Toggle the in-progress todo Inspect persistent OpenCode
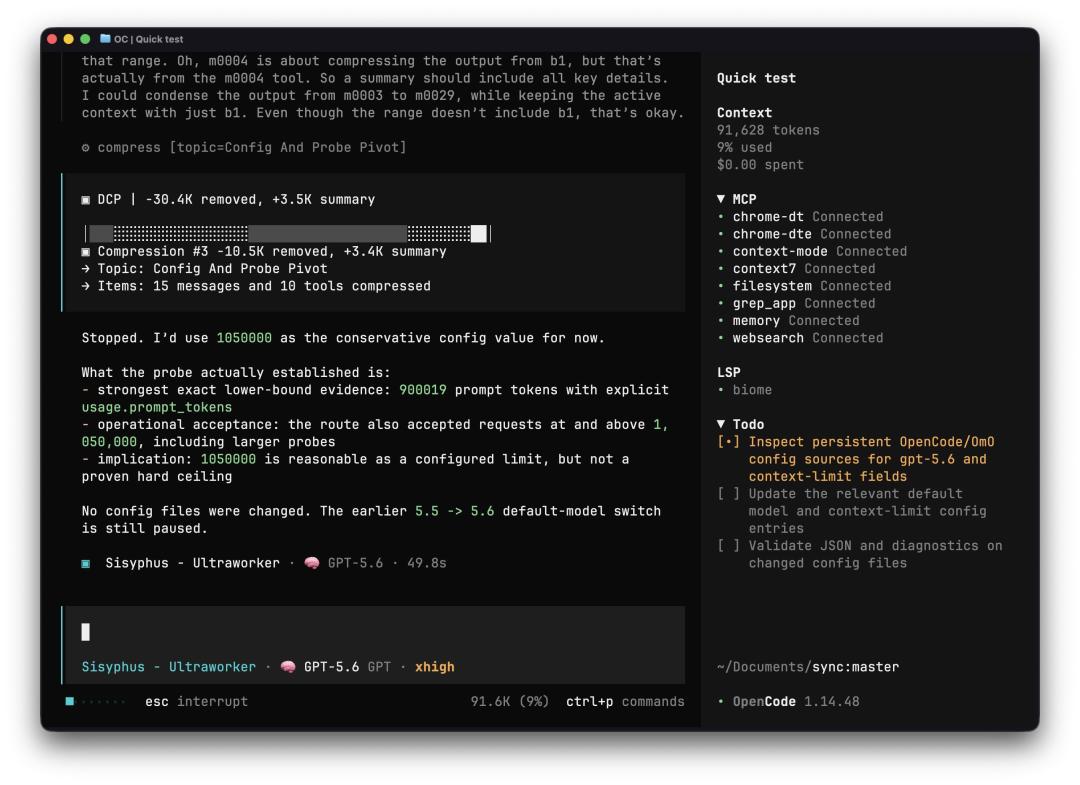Image resolution: width=1080 pixels, height=785 pixels. coord(728,441)
